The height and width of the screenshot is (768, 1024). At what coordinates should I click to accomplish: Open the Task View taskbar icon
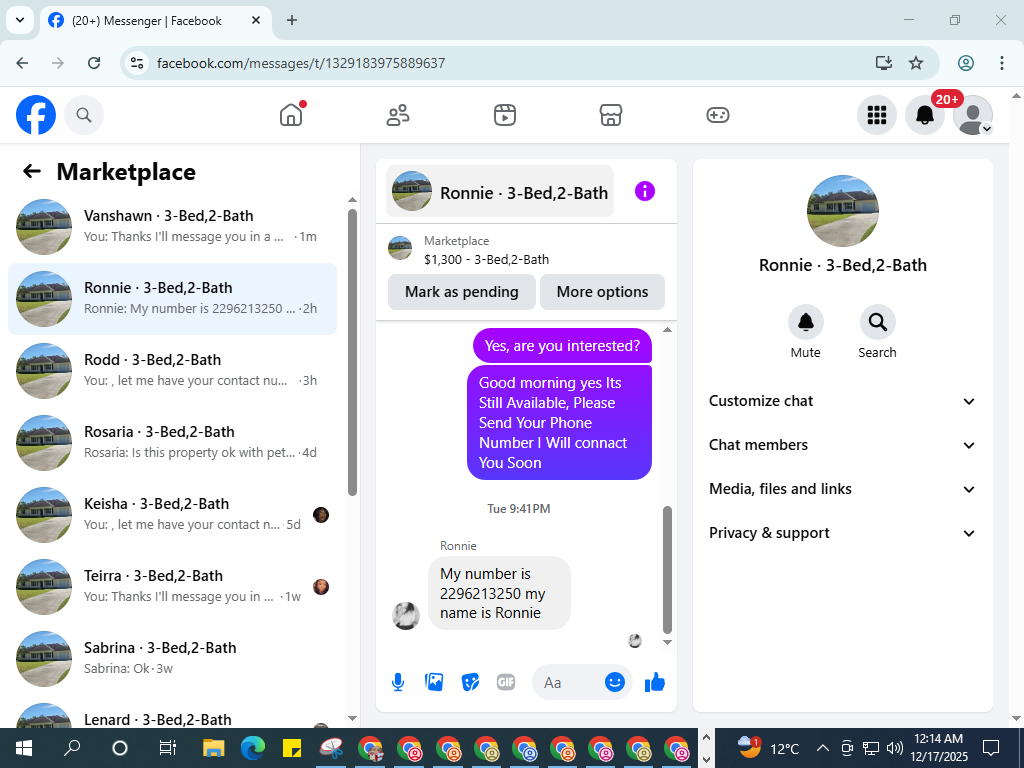point(168,748)
